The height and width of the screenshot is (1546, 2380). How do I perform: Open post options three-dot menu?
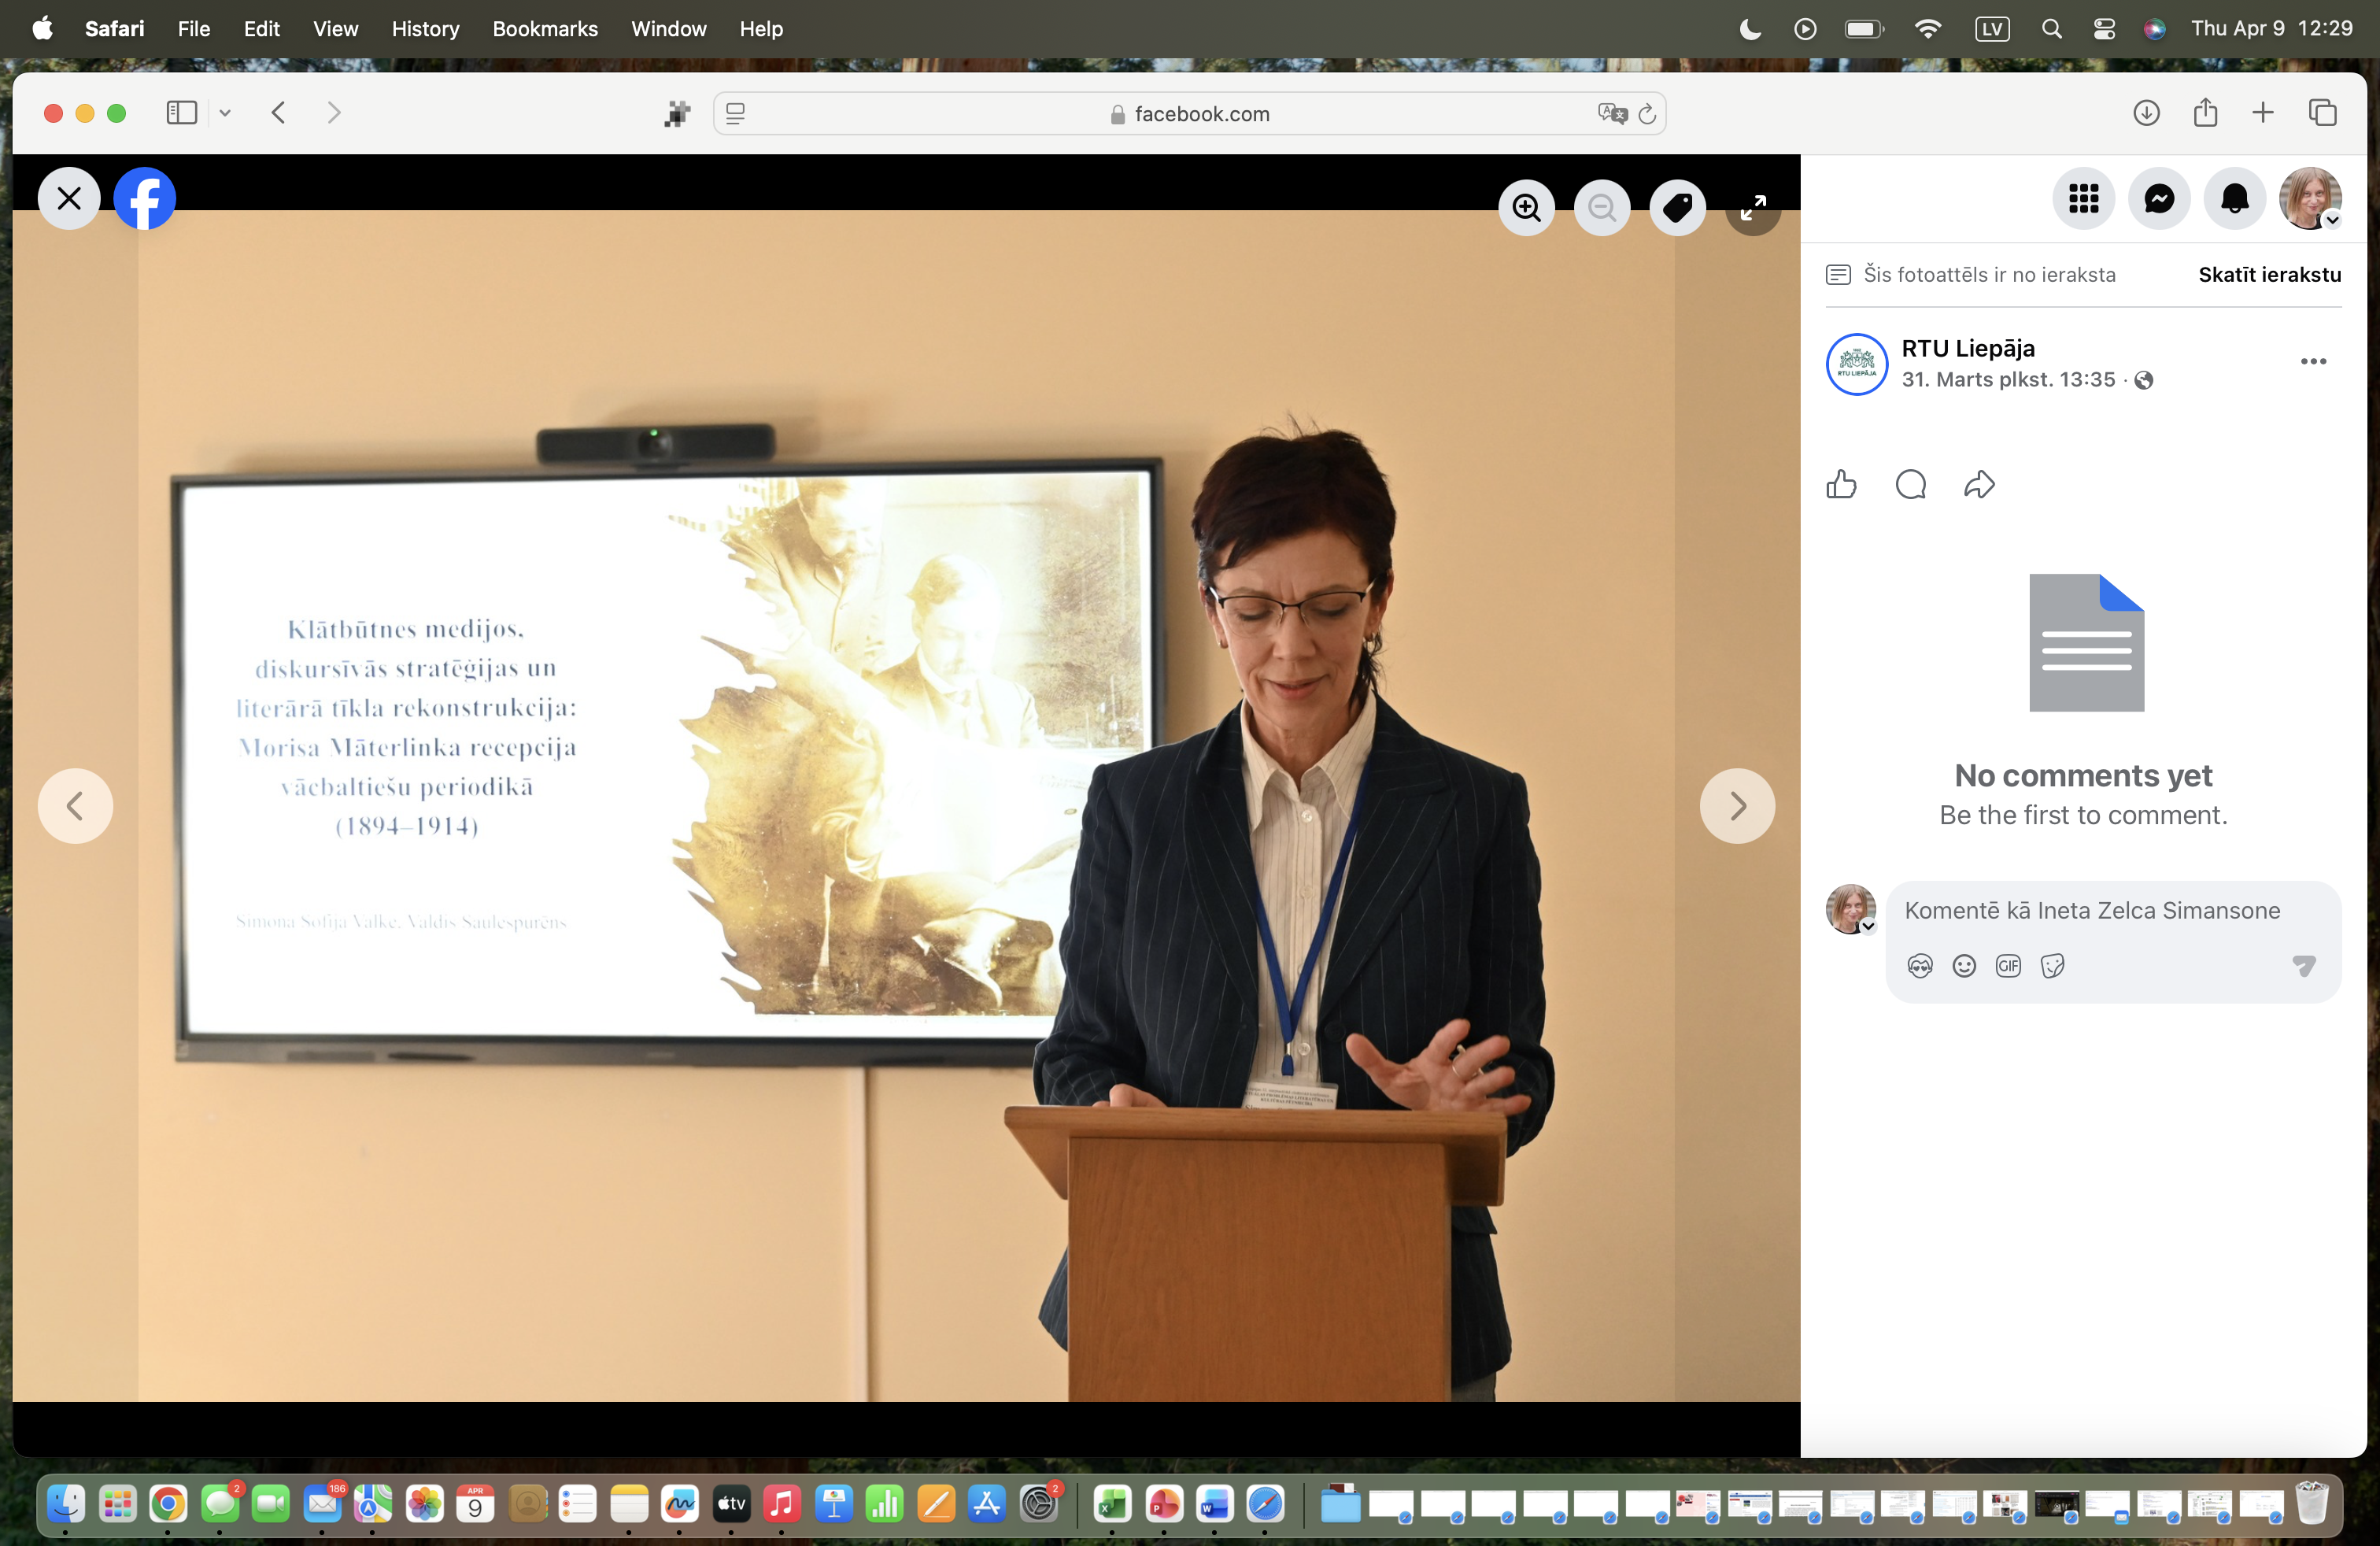(2313, 361)
